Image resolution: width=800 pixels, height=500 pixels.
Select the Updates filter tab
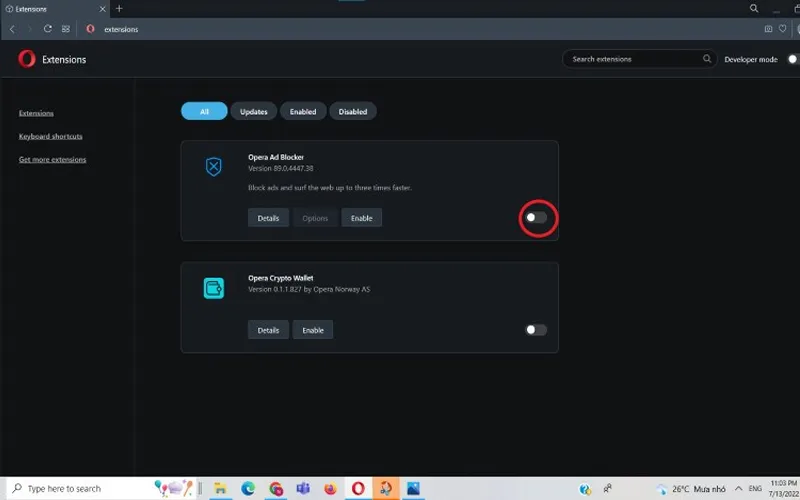click(x=254, y=111)
